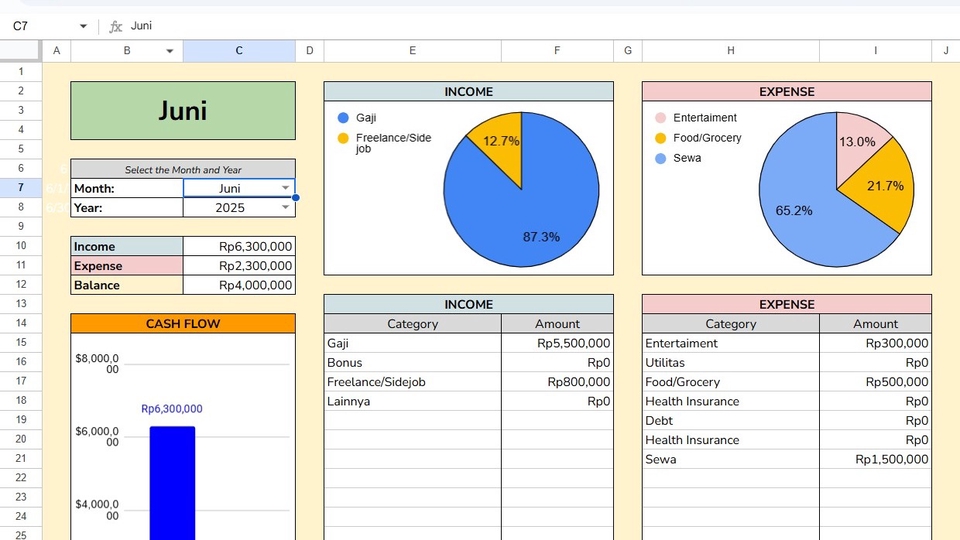Open column B filter dropdown arrow
This screenshot has height=540, width=960.
[x=170, y=51]
